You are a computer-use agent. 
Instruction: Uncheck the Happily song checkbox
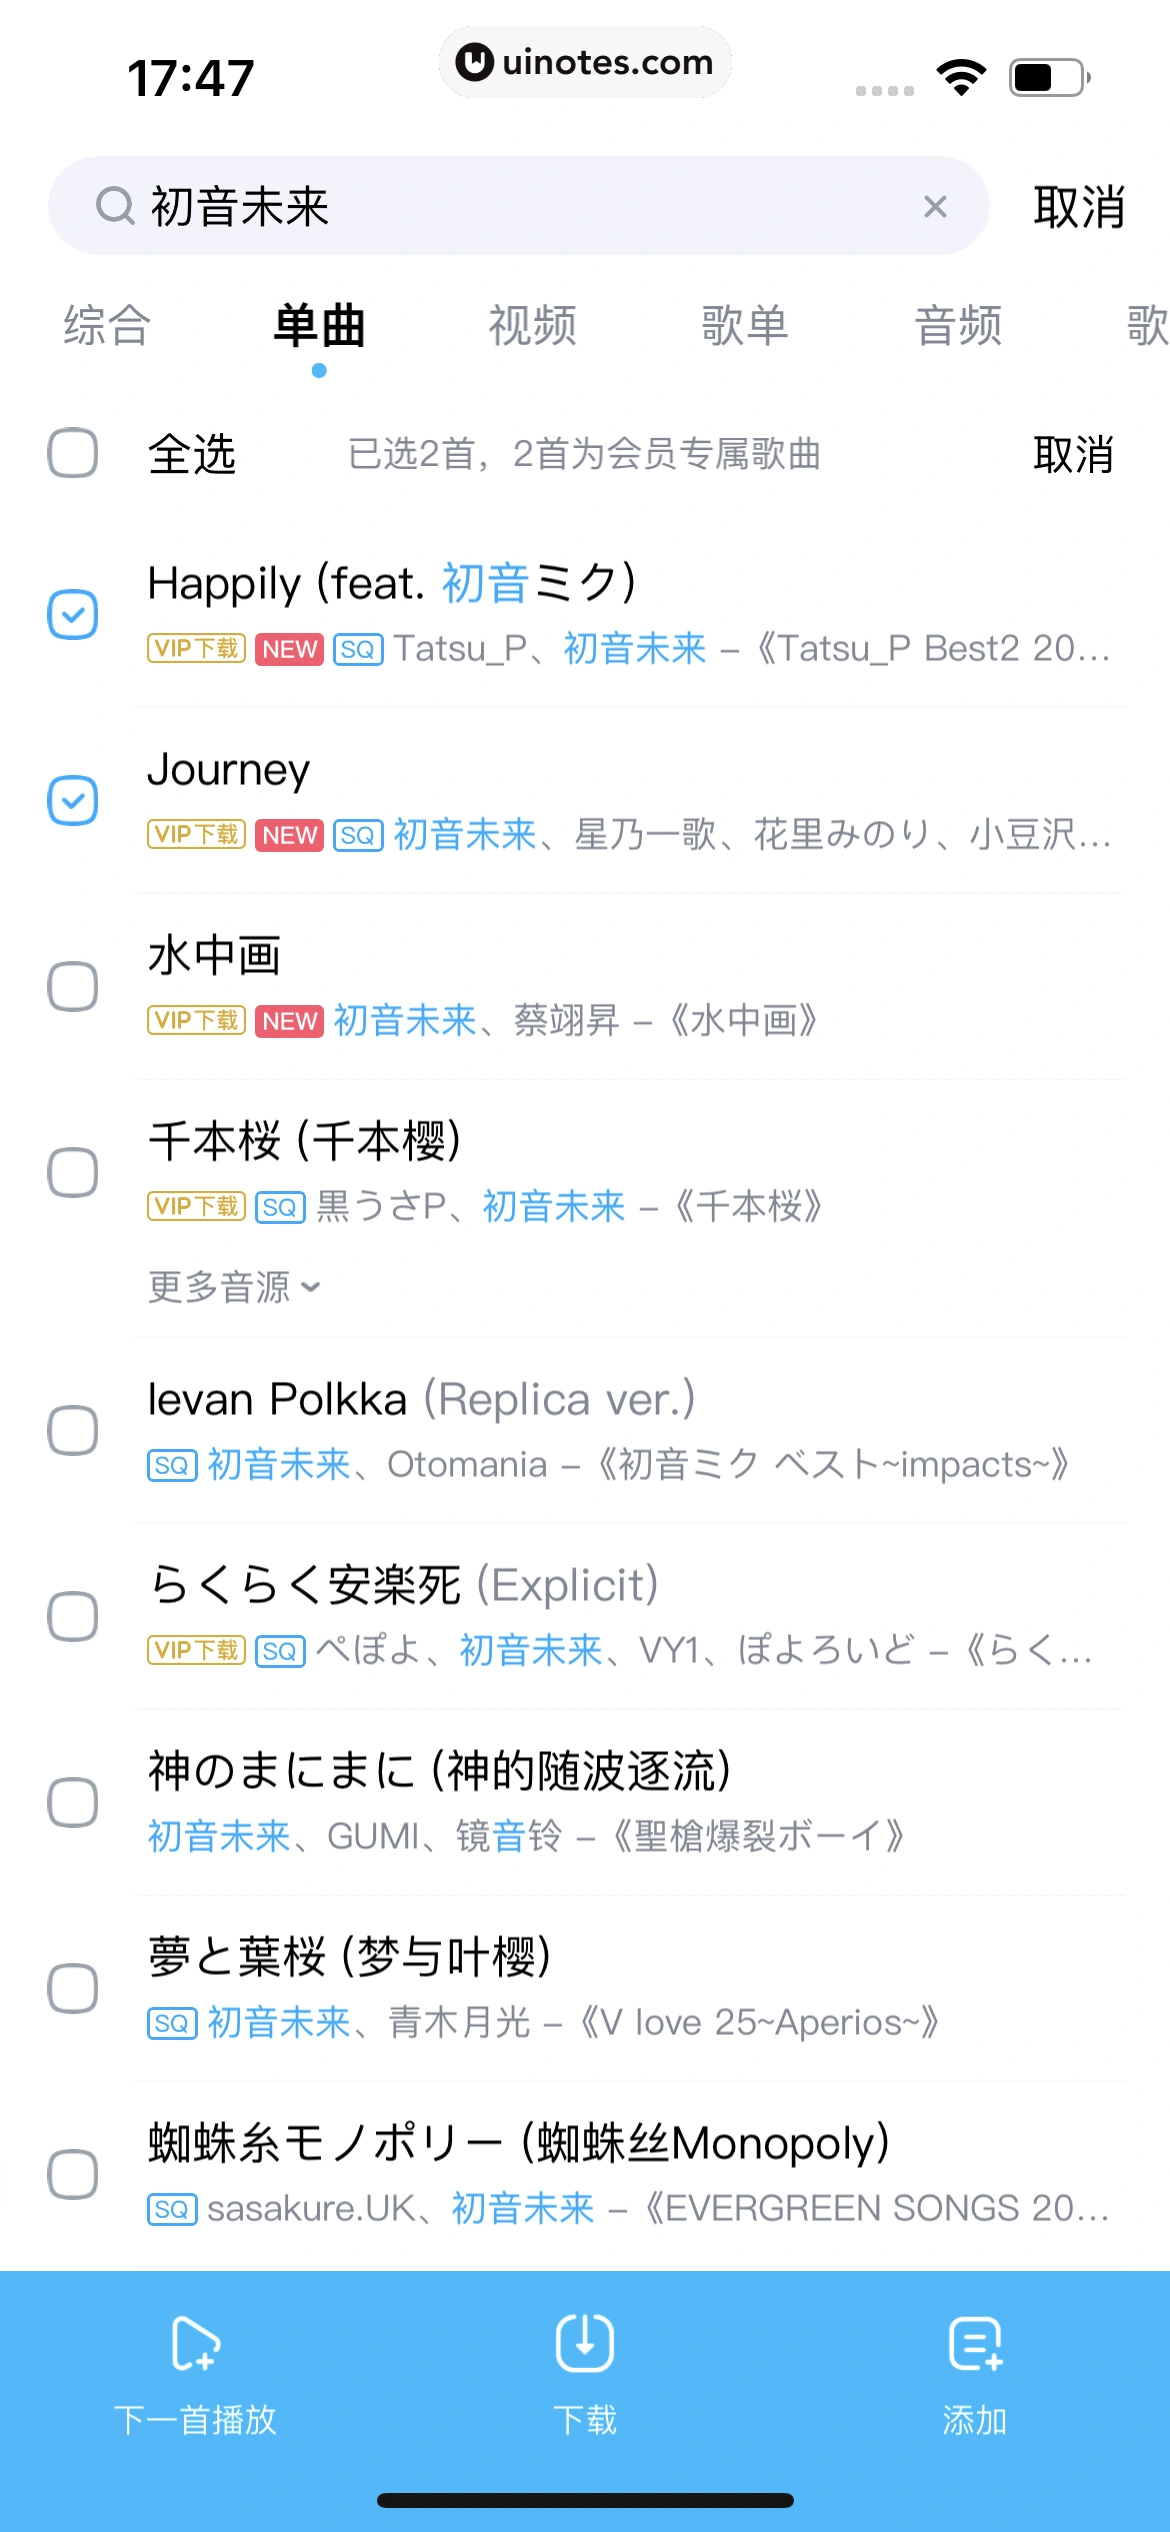click(x=73, y=614)
